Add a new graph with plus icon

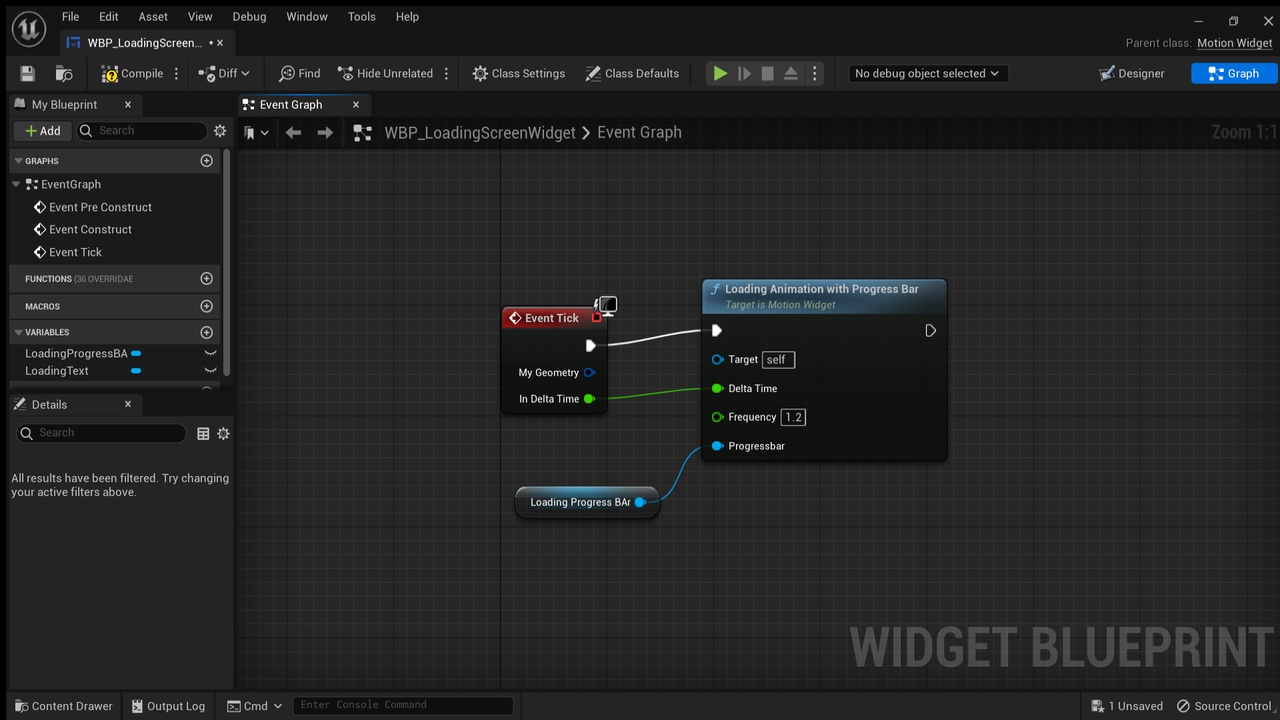[x=207, y=160]
